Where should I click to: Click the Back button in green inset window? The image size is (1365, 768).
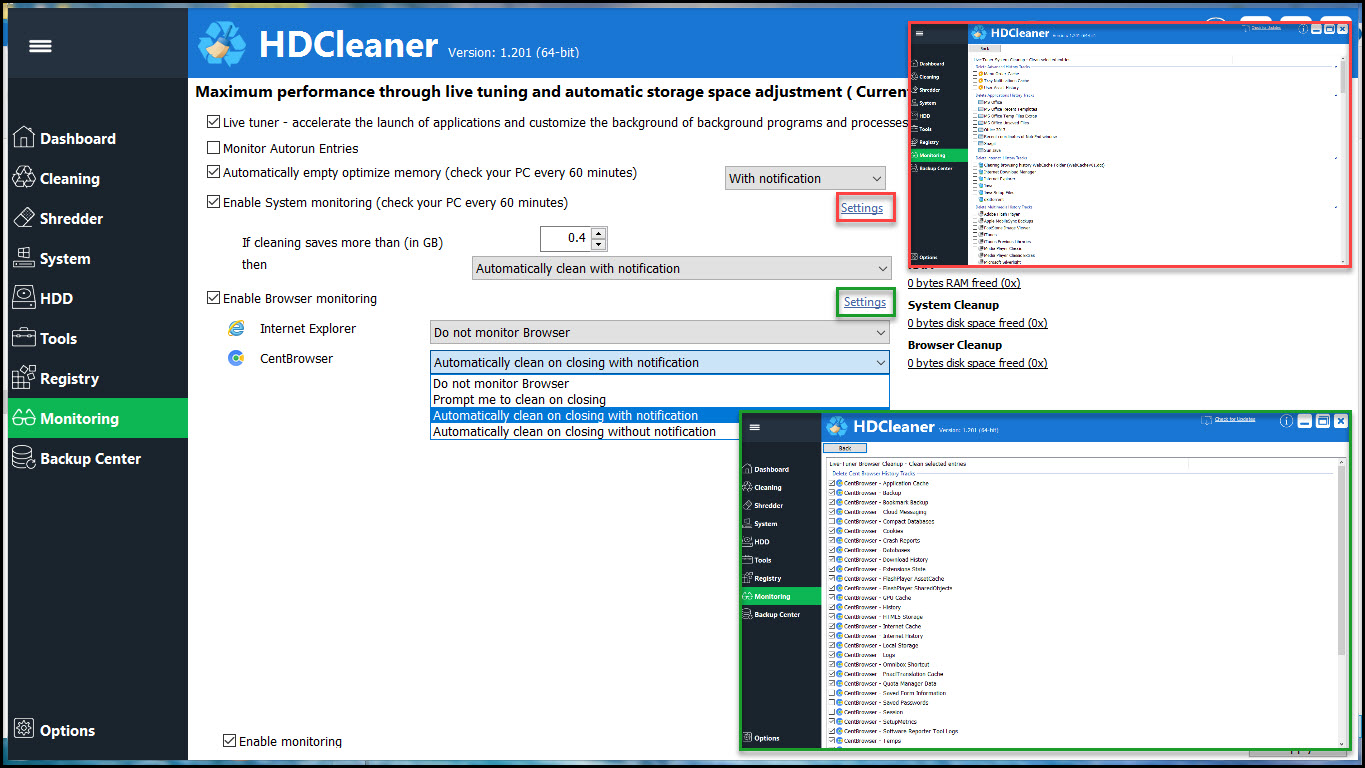tap(845, 448)
